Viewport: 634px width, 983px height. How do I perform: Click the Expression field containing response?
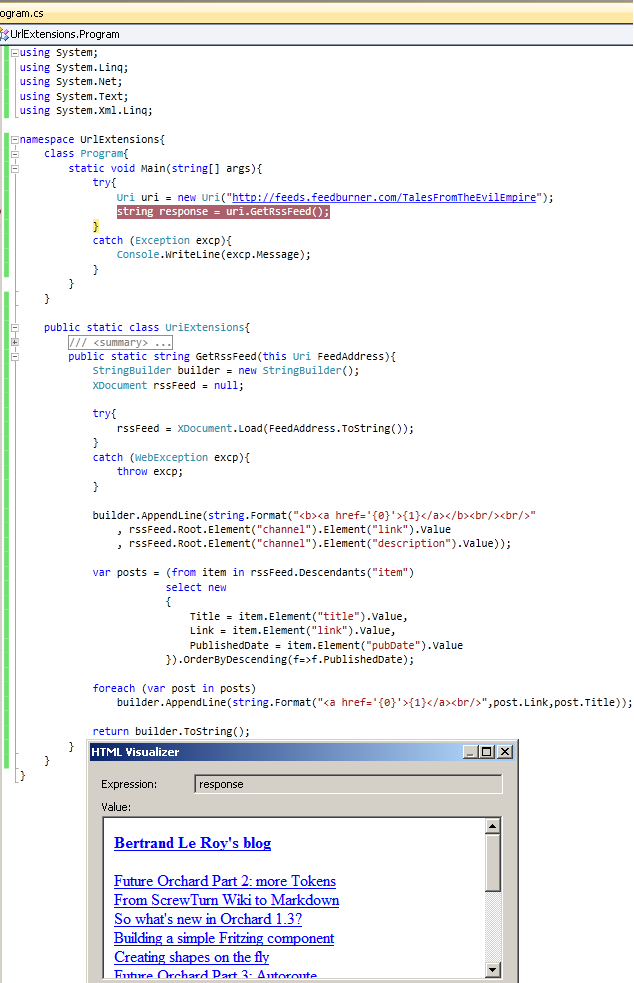tap(347, 784)
